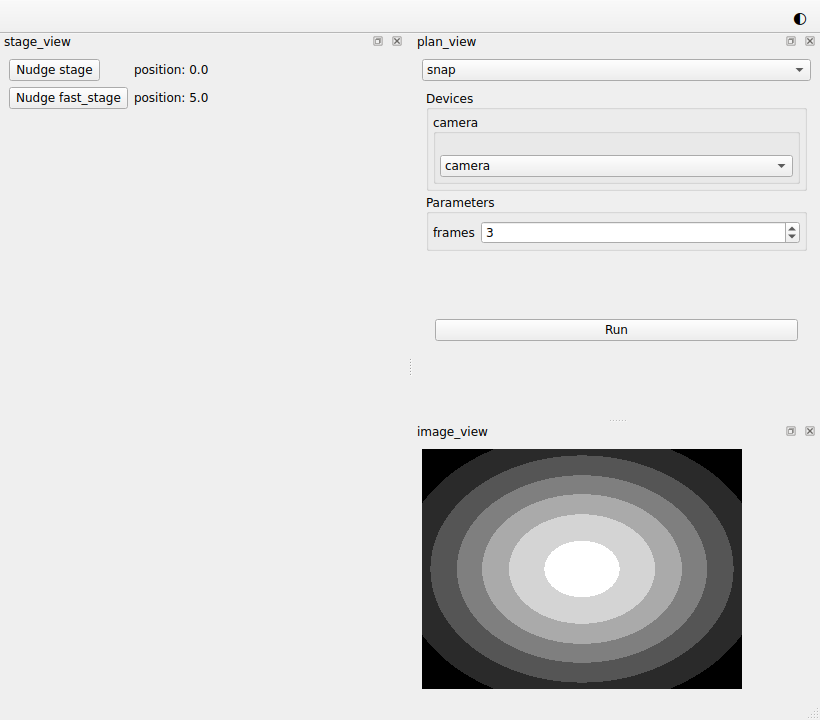Screen dimensions: 820x720
Task: Click the Nudge stage button
Action: [54, 70]
